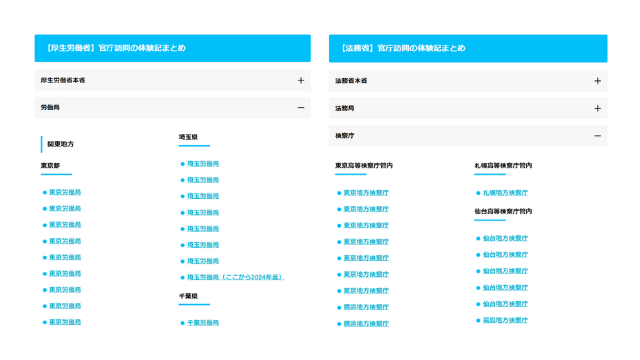
Task: Toggle the 検察庁 accordion row label
Action: [x=345, y=136]
